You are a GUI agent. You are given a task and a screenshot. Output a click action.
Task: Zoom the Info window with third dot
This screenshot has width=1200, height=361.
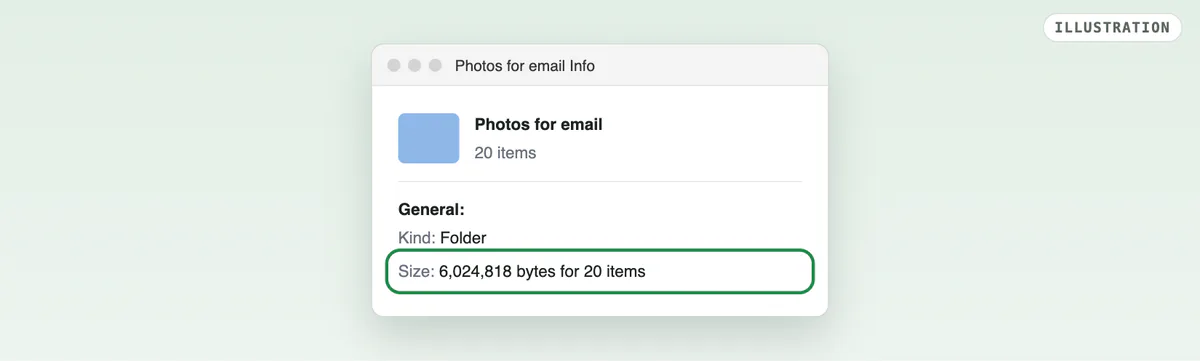tap(435, 66)
